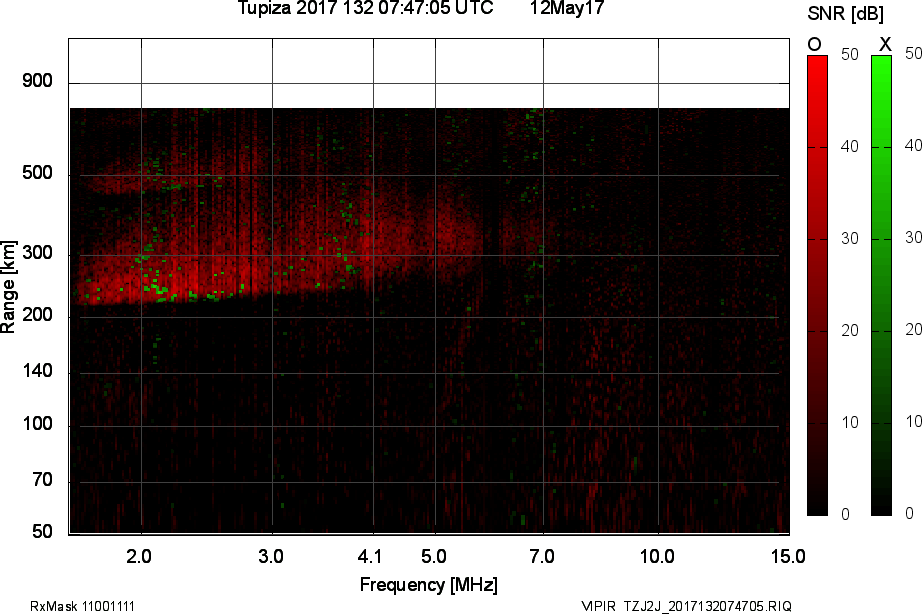
Task: Click the green X-mode SNR color bar
Action: [881, 285]
